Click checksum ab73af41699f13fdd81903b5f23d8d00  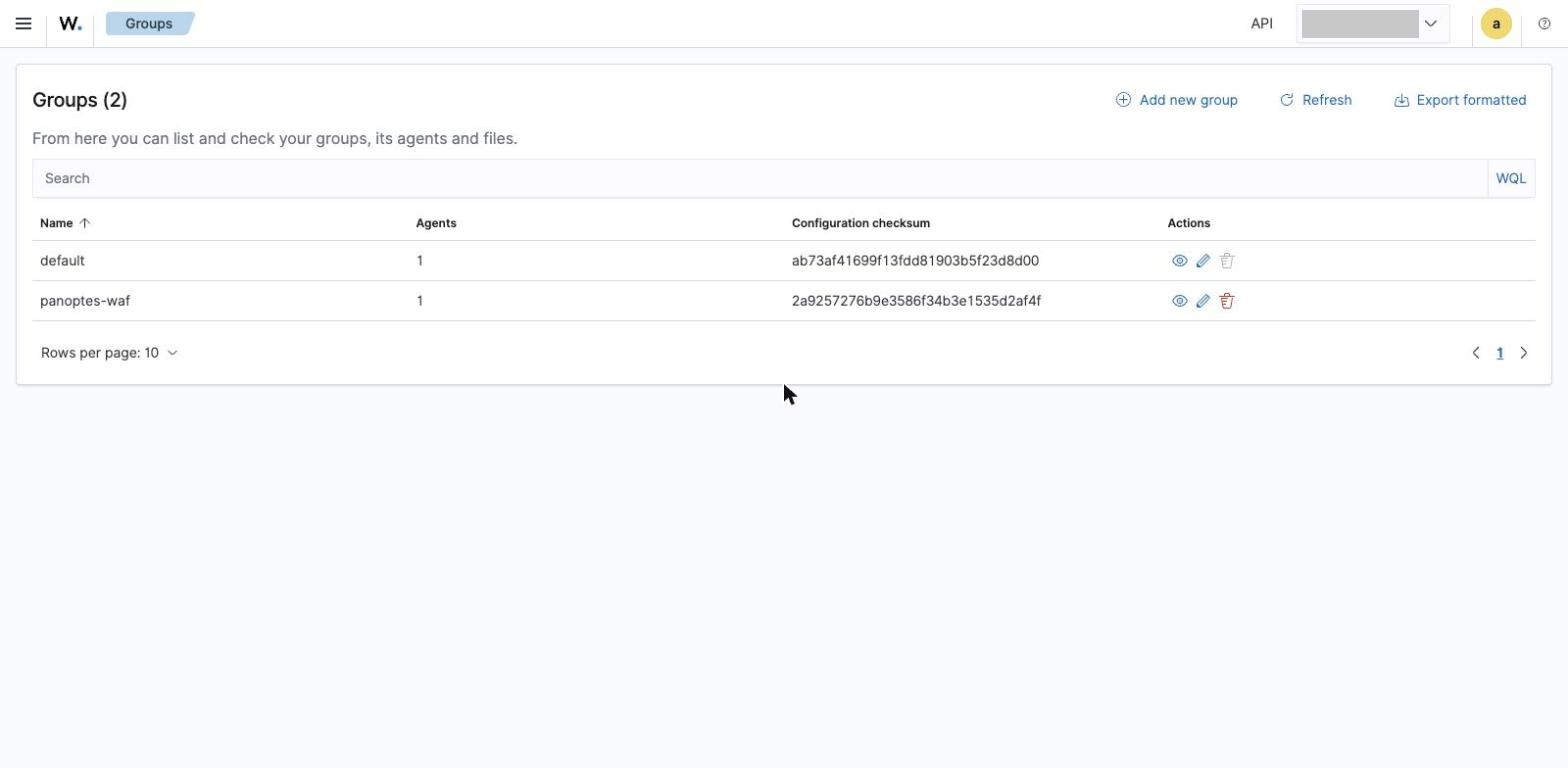pos(915,261)
